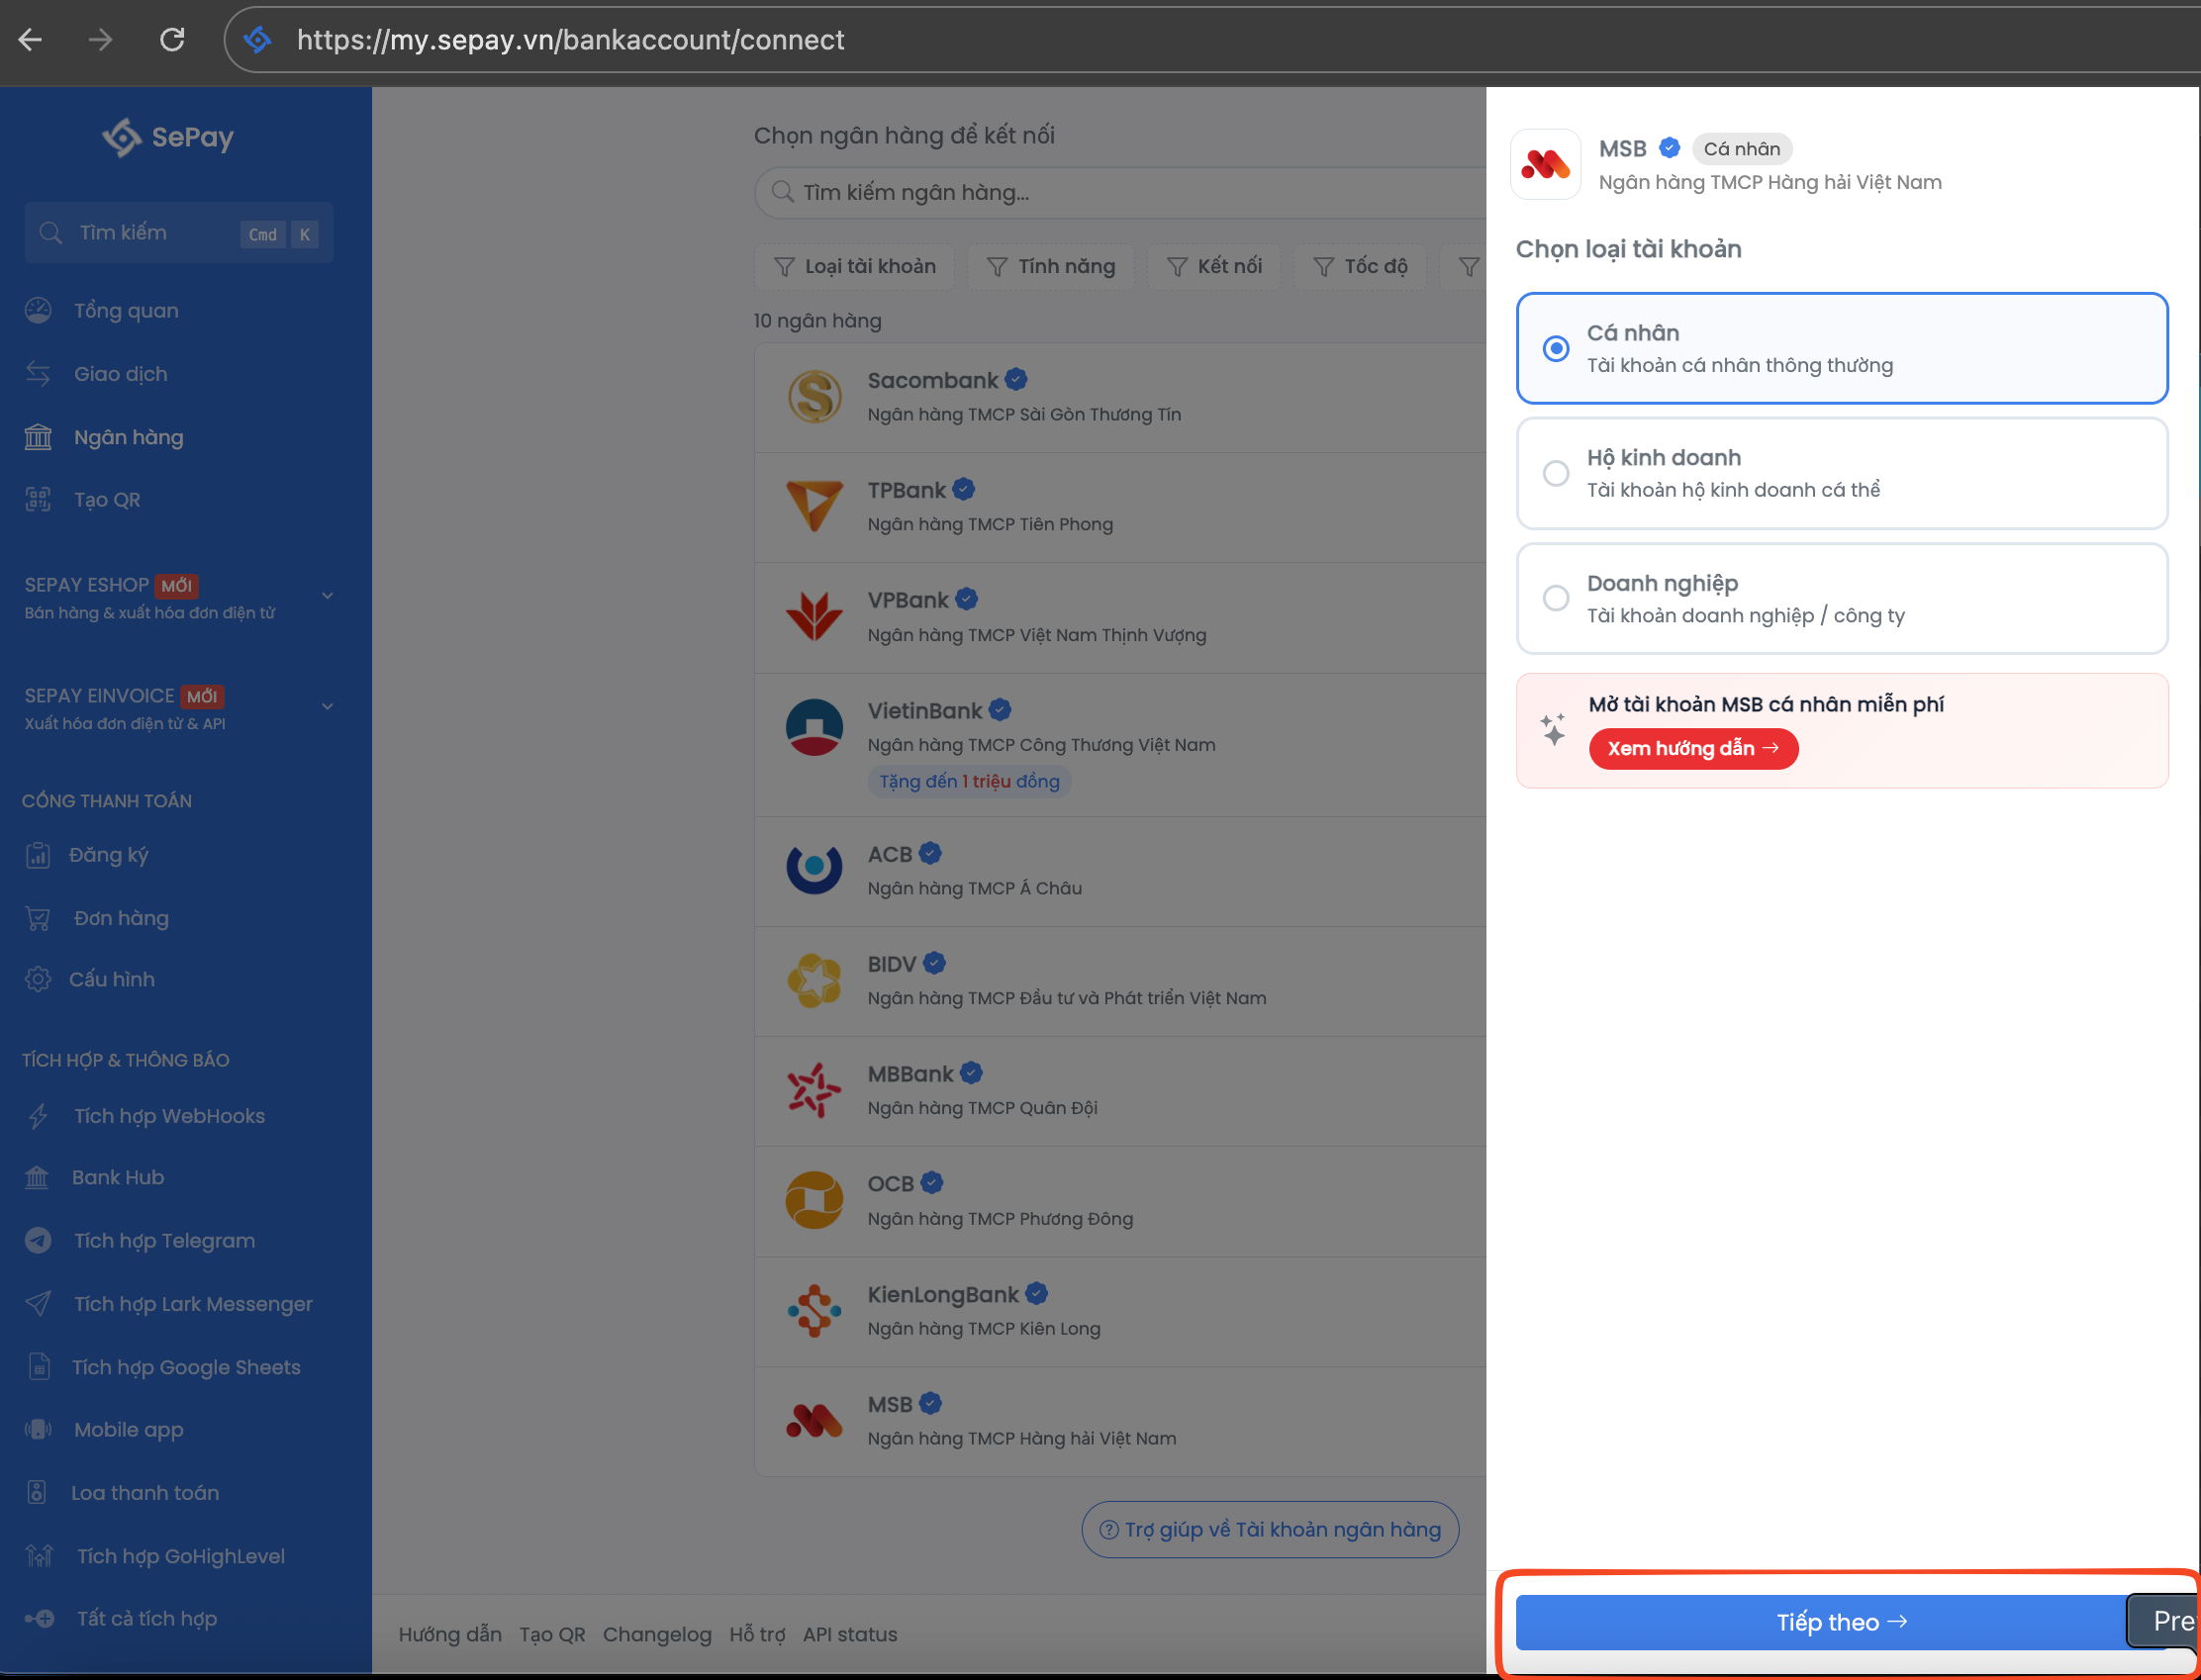Screen dimensions: 2201x1680
Task: Choose the Doanh nghiệp radio option
Action: coord(1556,598)
